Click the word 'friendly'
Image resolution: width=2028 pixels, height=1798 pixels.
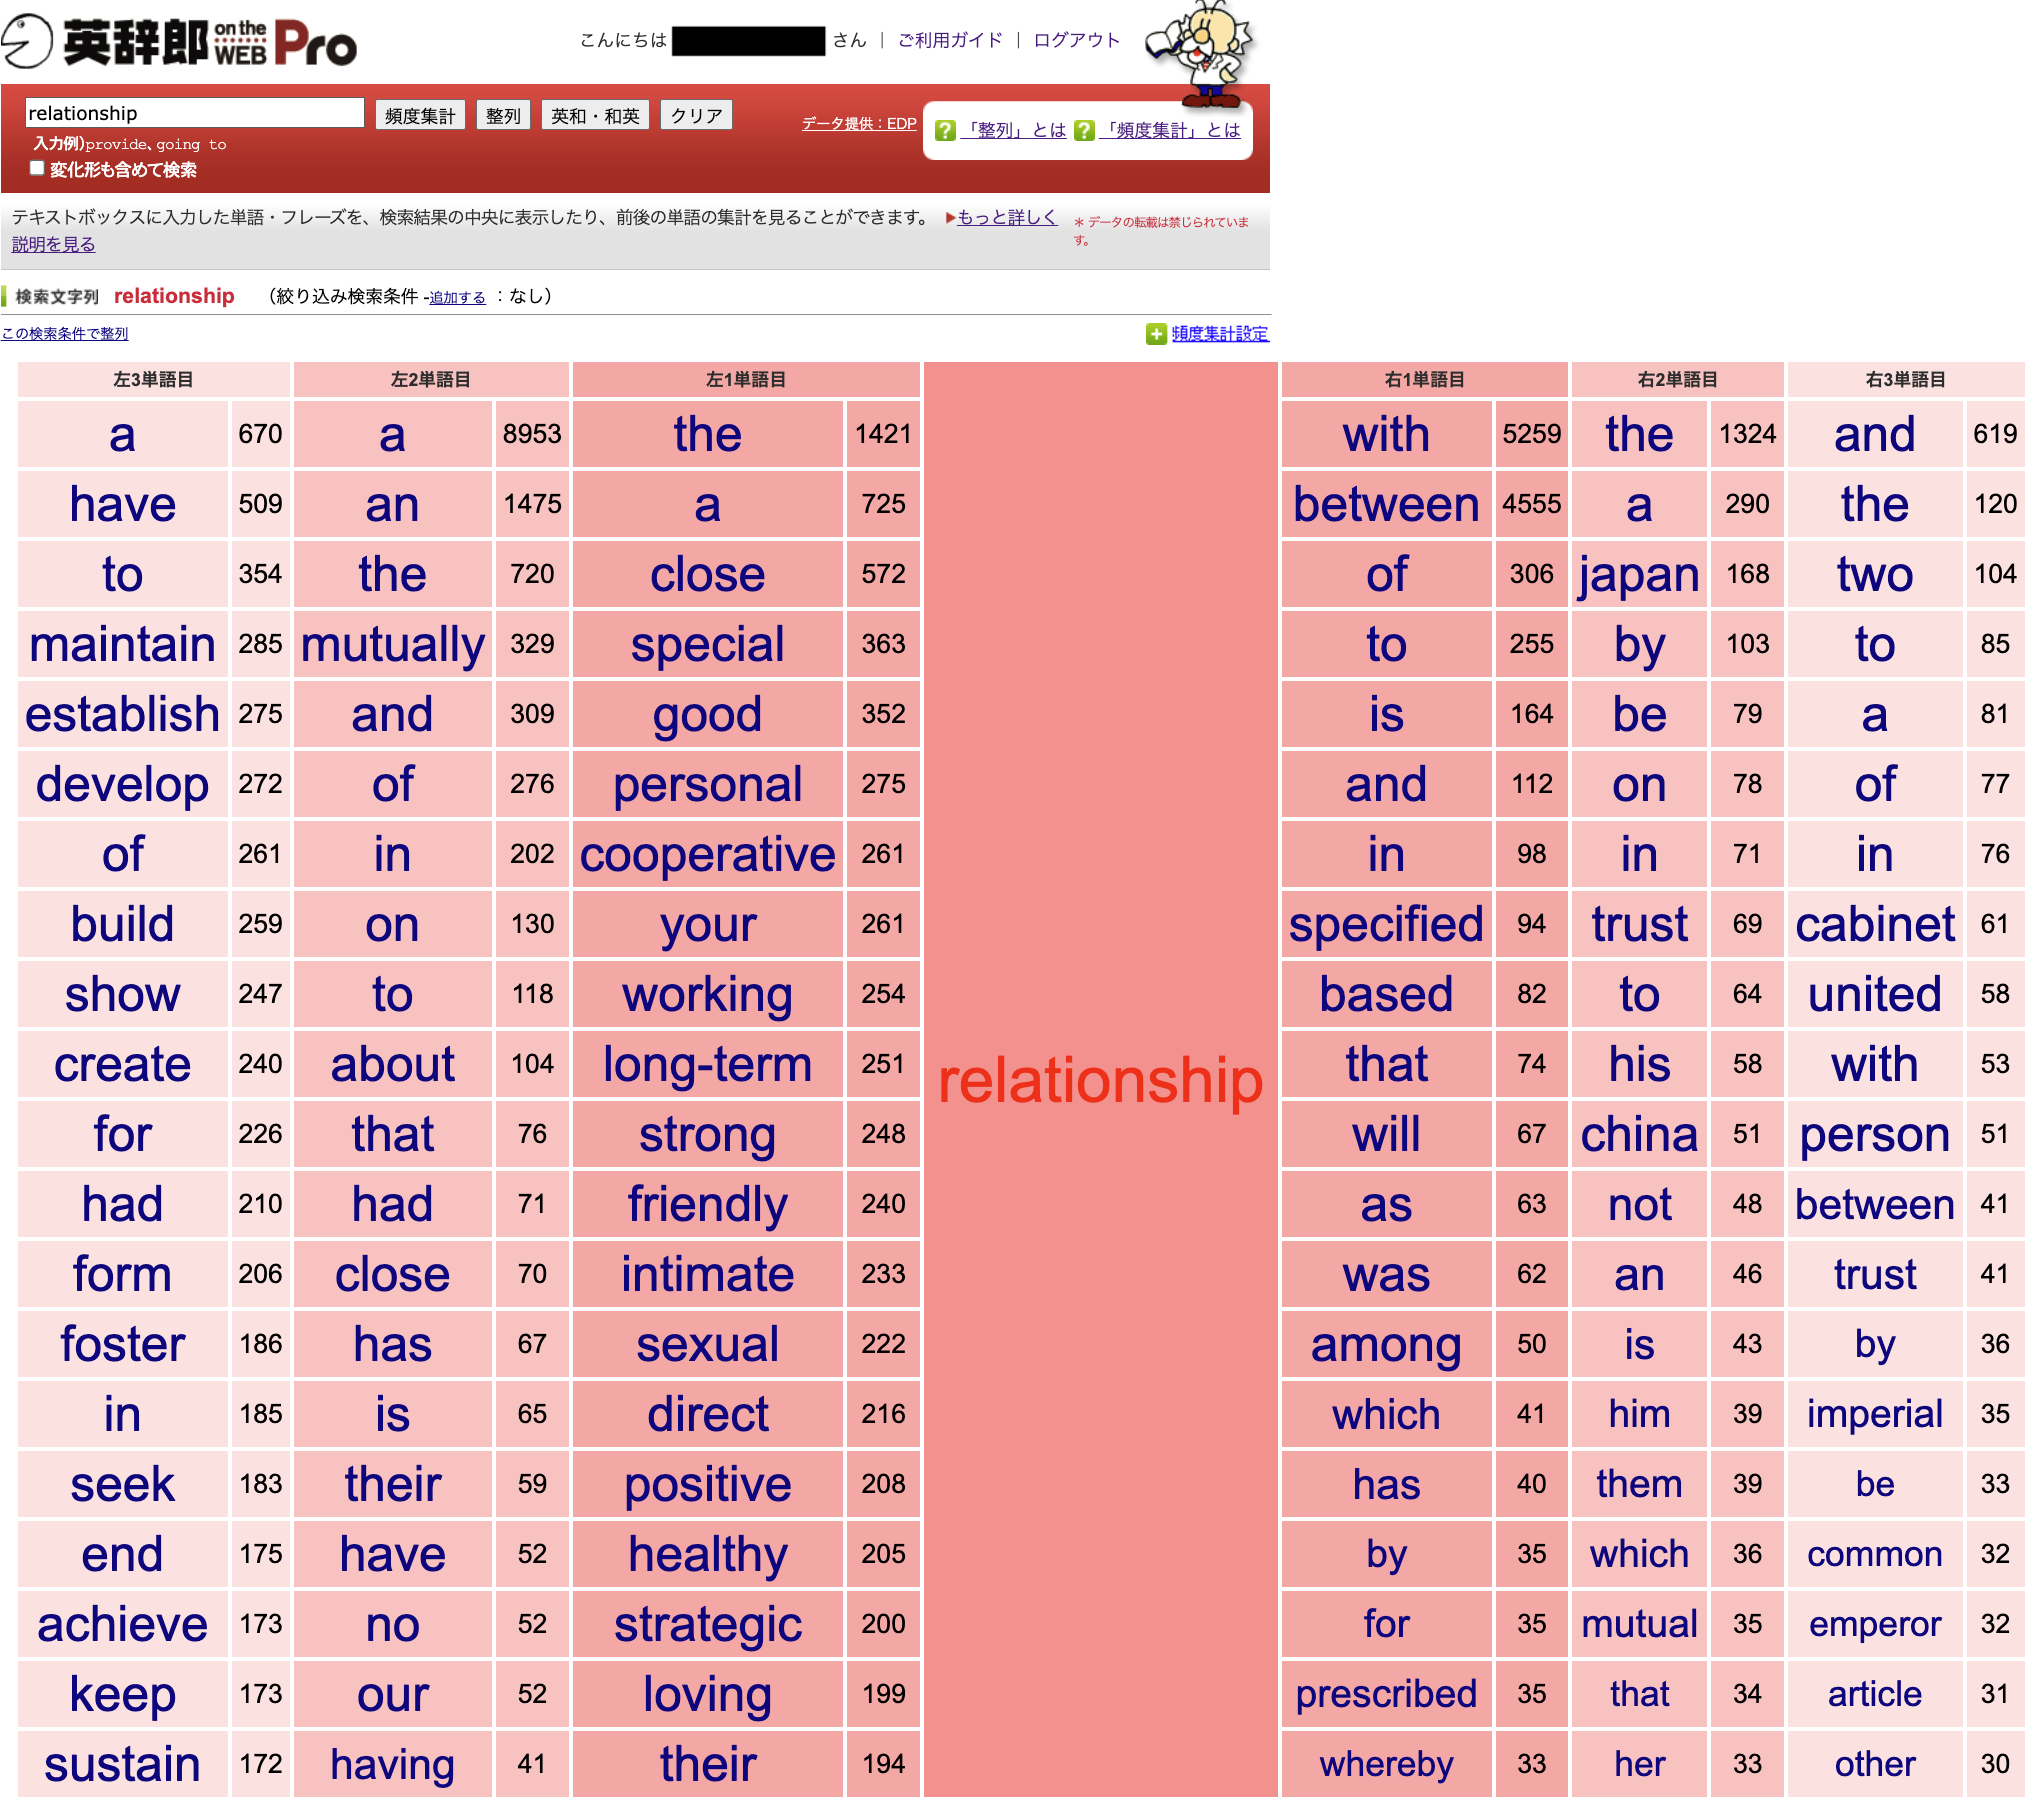click(708, 1205)
